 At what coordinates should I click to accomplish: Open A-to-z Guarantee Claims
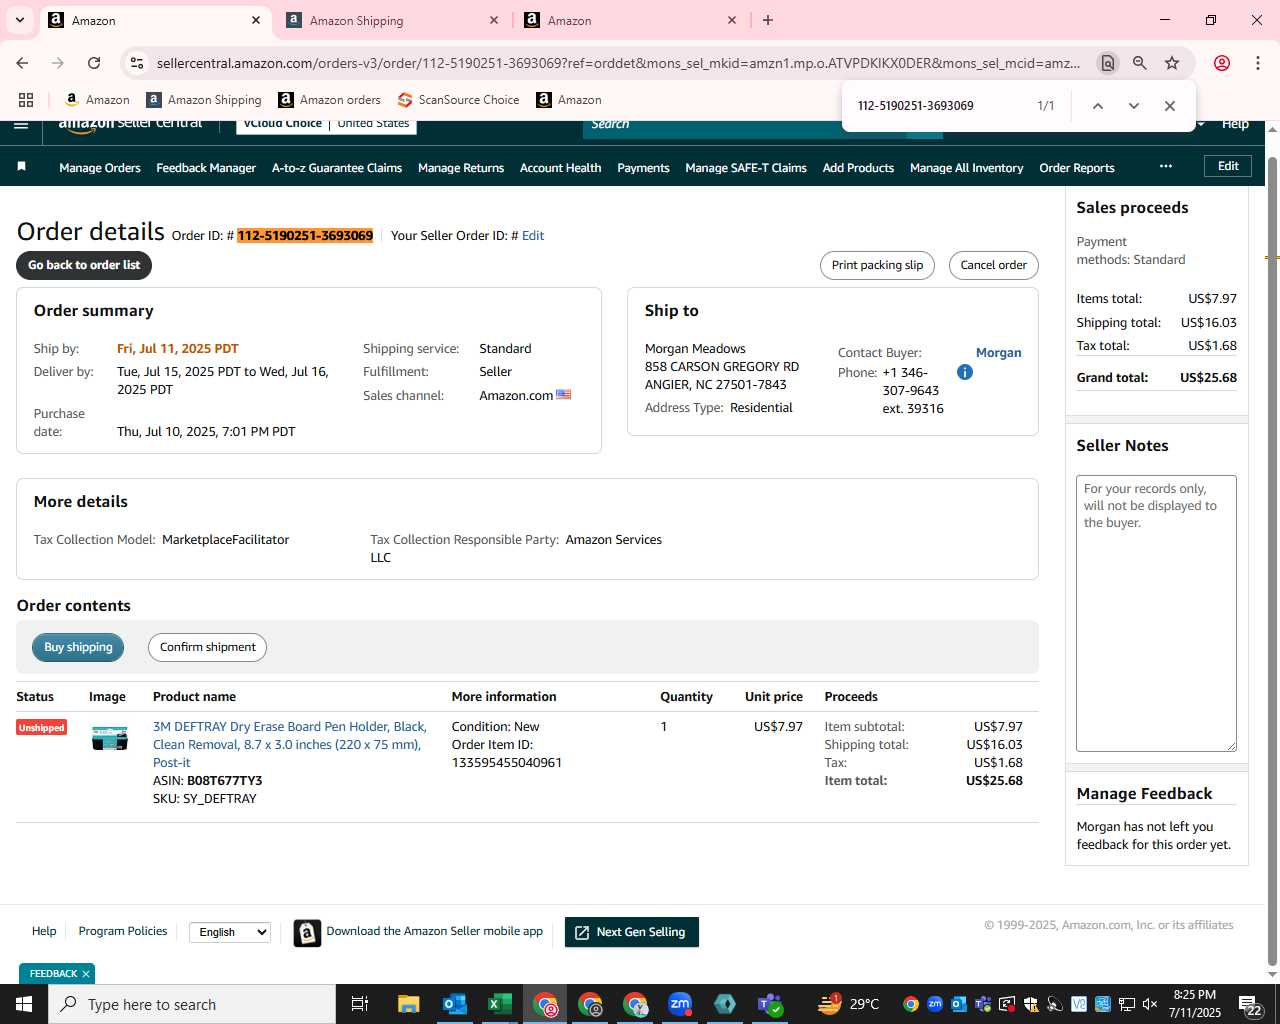tap(337, 168)
